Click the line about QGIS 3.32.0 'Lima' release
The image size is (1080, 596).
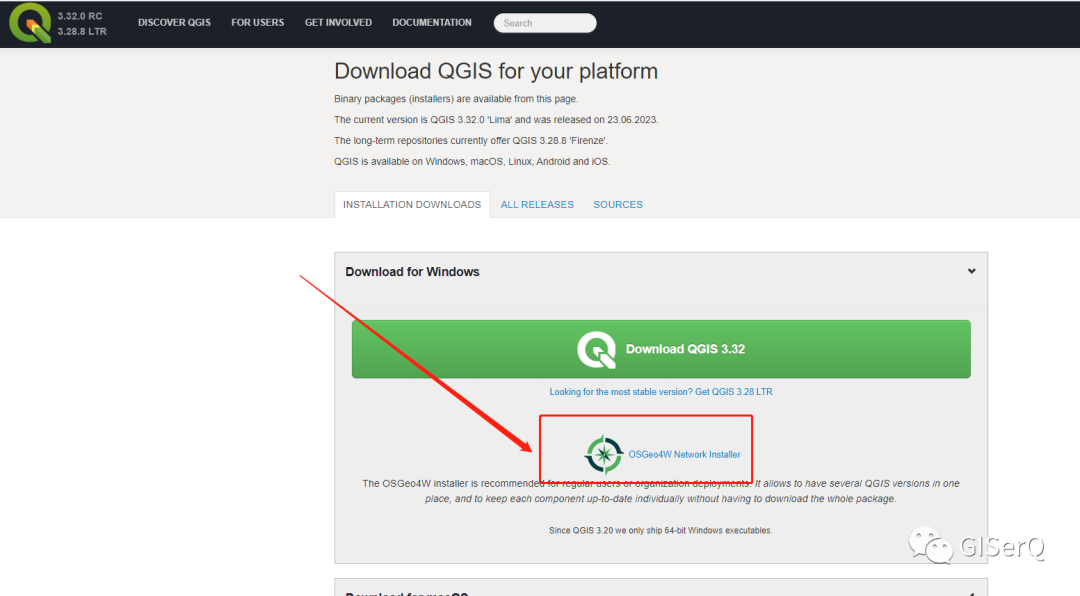click(x=496, y=120)
